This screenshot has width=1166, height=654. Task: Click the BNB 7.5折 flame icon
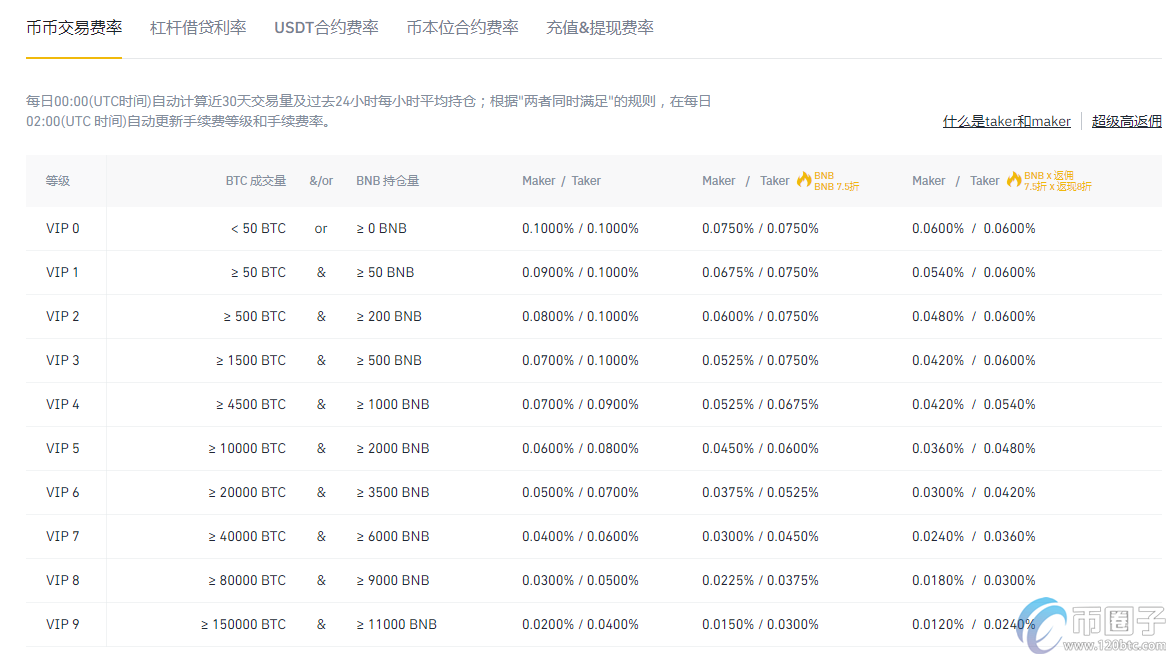pos(805,181)
